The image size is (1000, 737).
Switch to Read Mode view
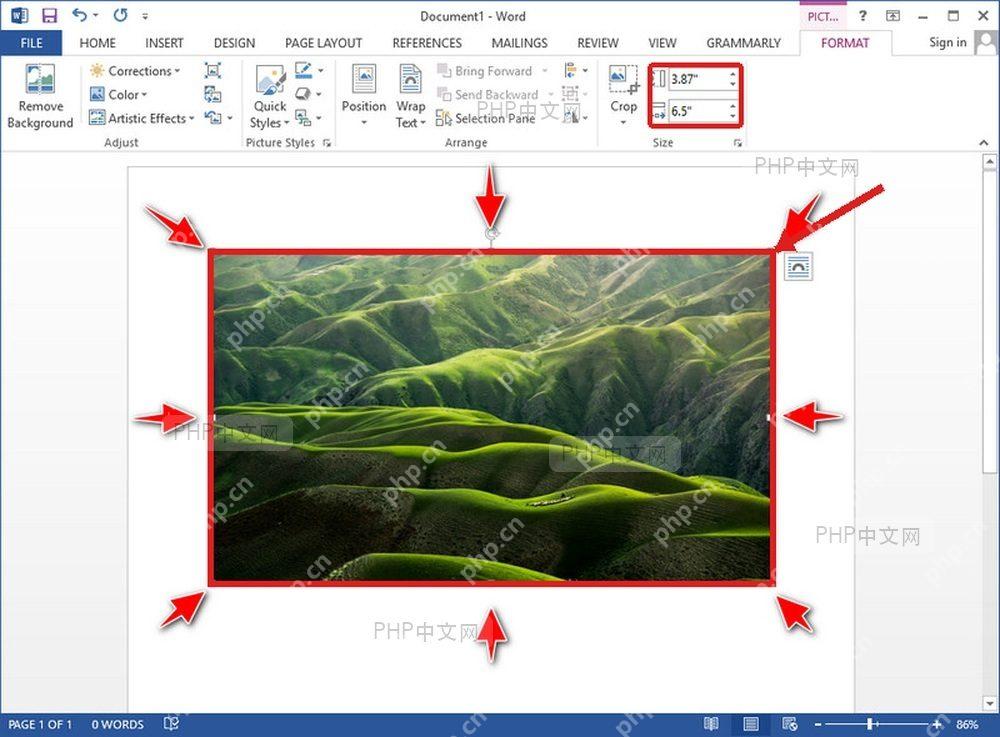(x=711, y=724)
